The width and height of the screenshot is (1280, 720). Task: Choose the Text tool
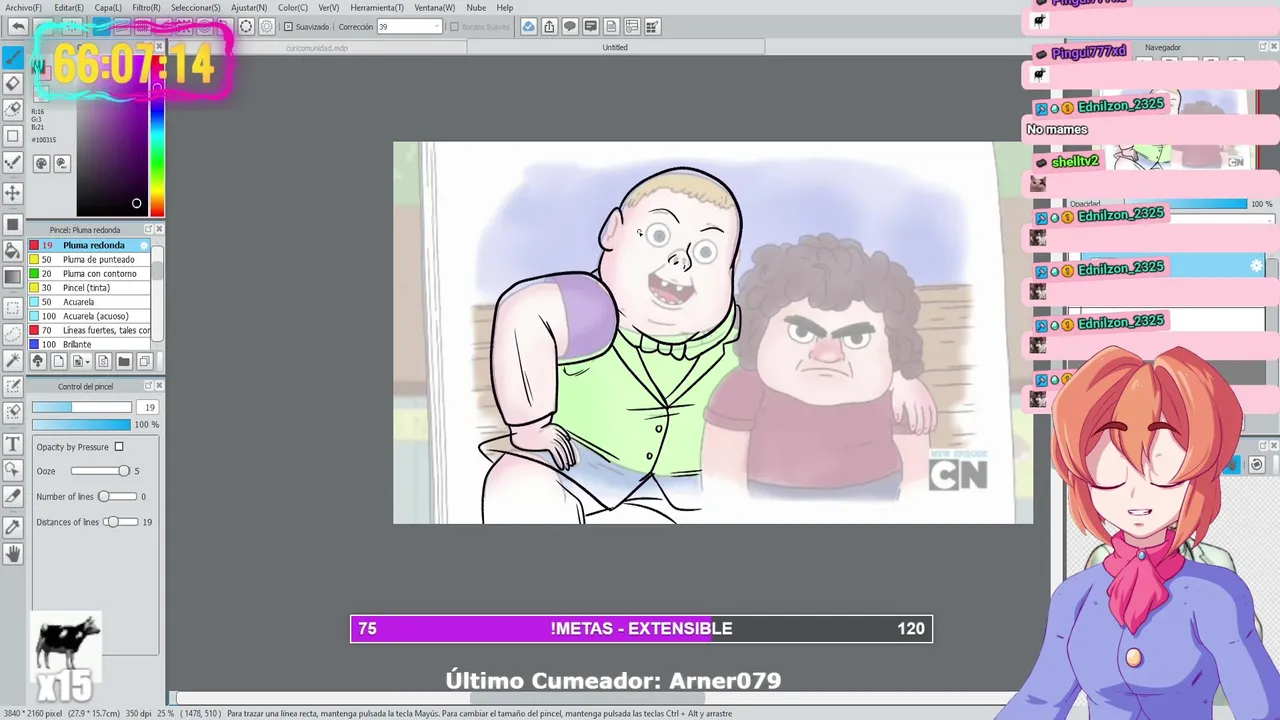(x=13, y=443)
